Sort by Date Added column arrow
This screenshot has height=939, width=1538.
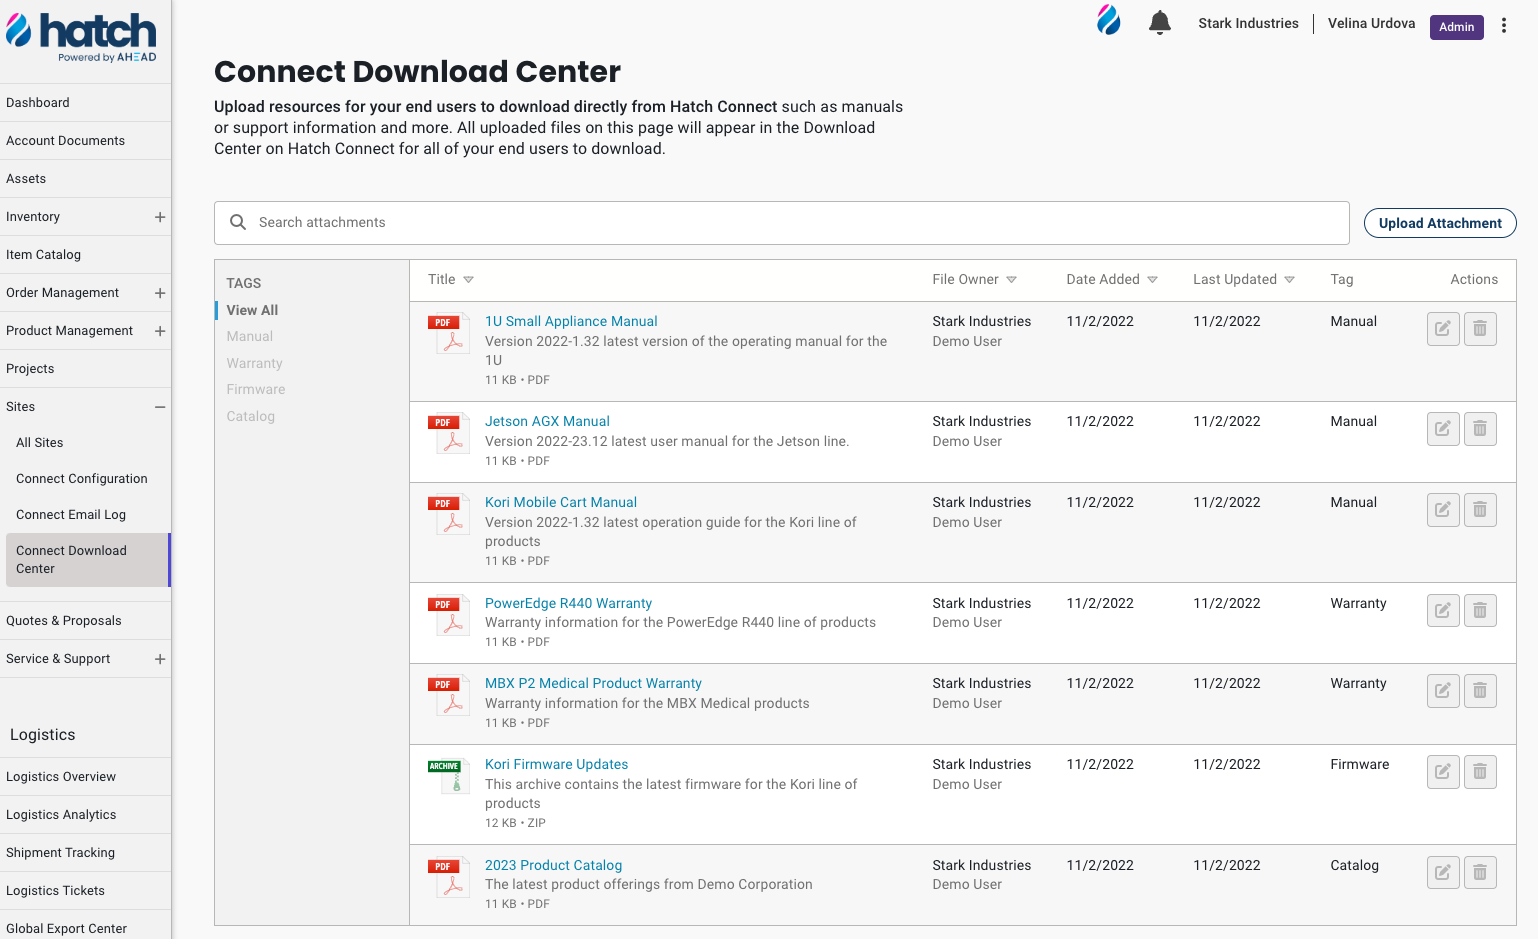click(1152, 280)
